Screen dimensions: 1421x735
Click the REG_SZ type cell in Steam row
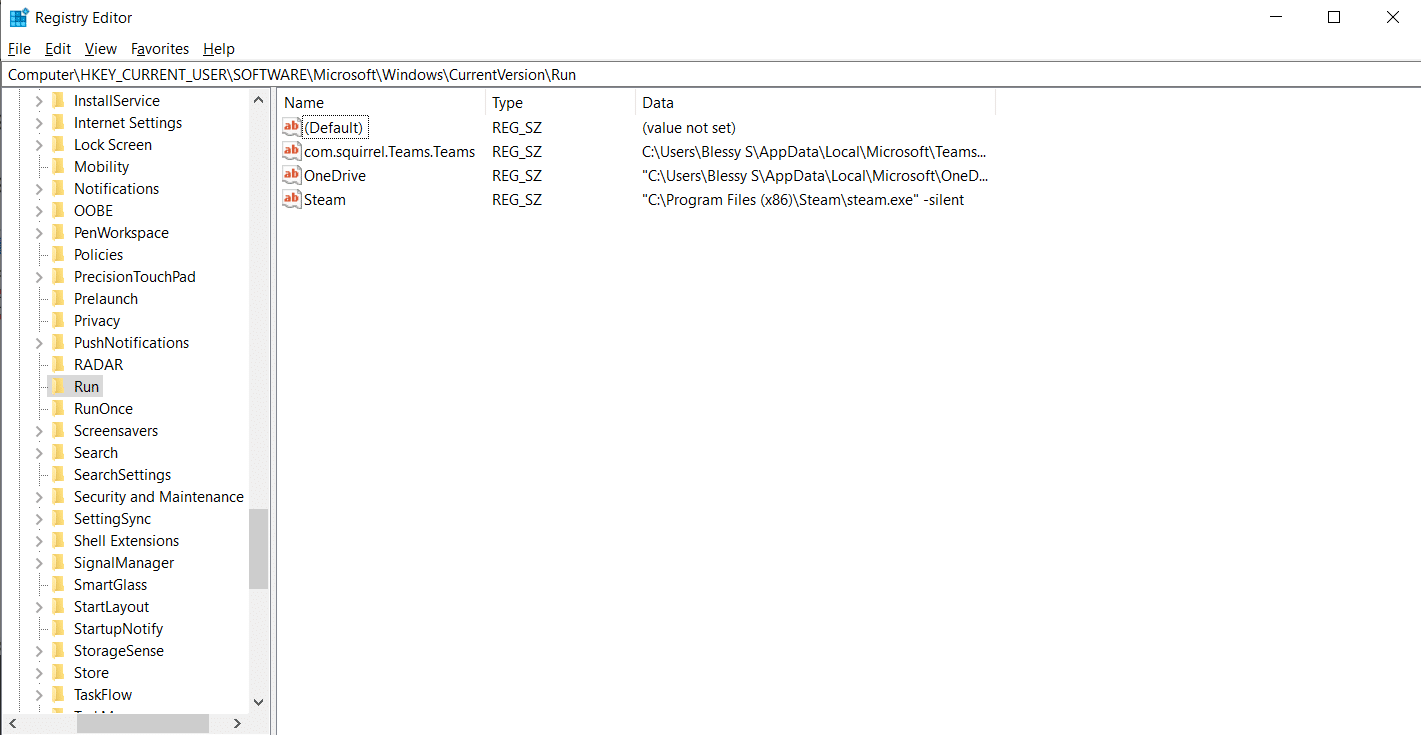pyautogui.click(x=517, y=200)
